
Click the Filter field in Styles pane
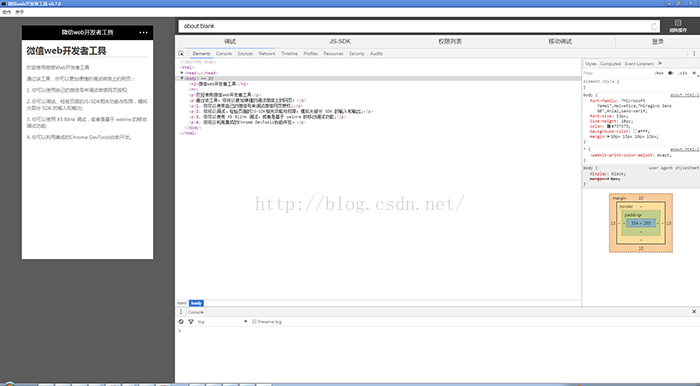tap(617, 73)
